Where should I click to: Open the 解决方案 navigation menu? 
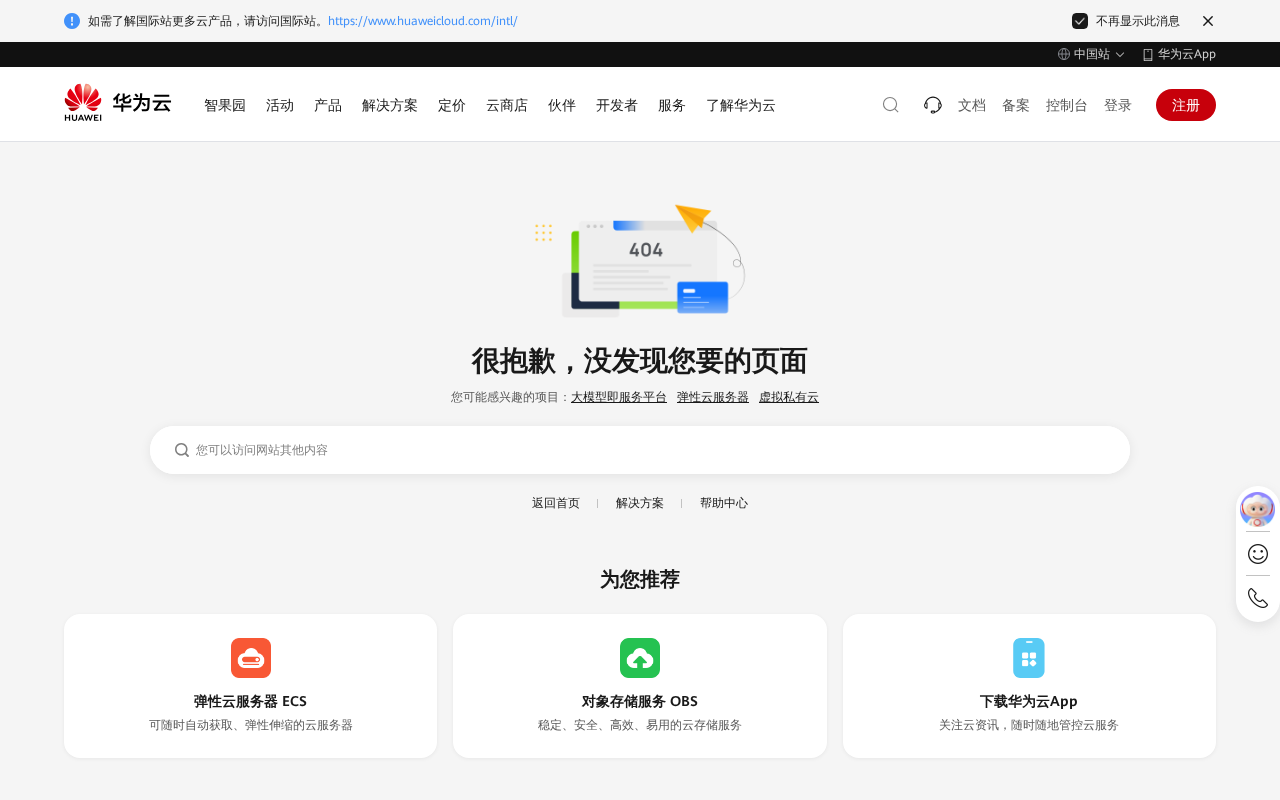(x=390, y=105)
